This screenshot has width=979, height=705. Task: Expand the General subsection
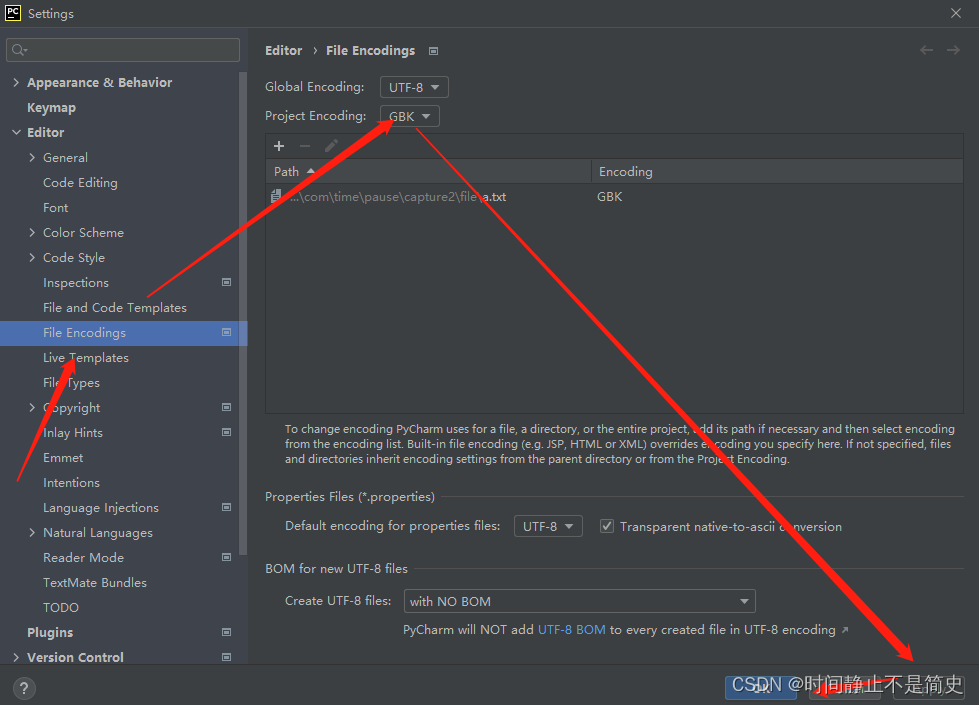point(32,157)
